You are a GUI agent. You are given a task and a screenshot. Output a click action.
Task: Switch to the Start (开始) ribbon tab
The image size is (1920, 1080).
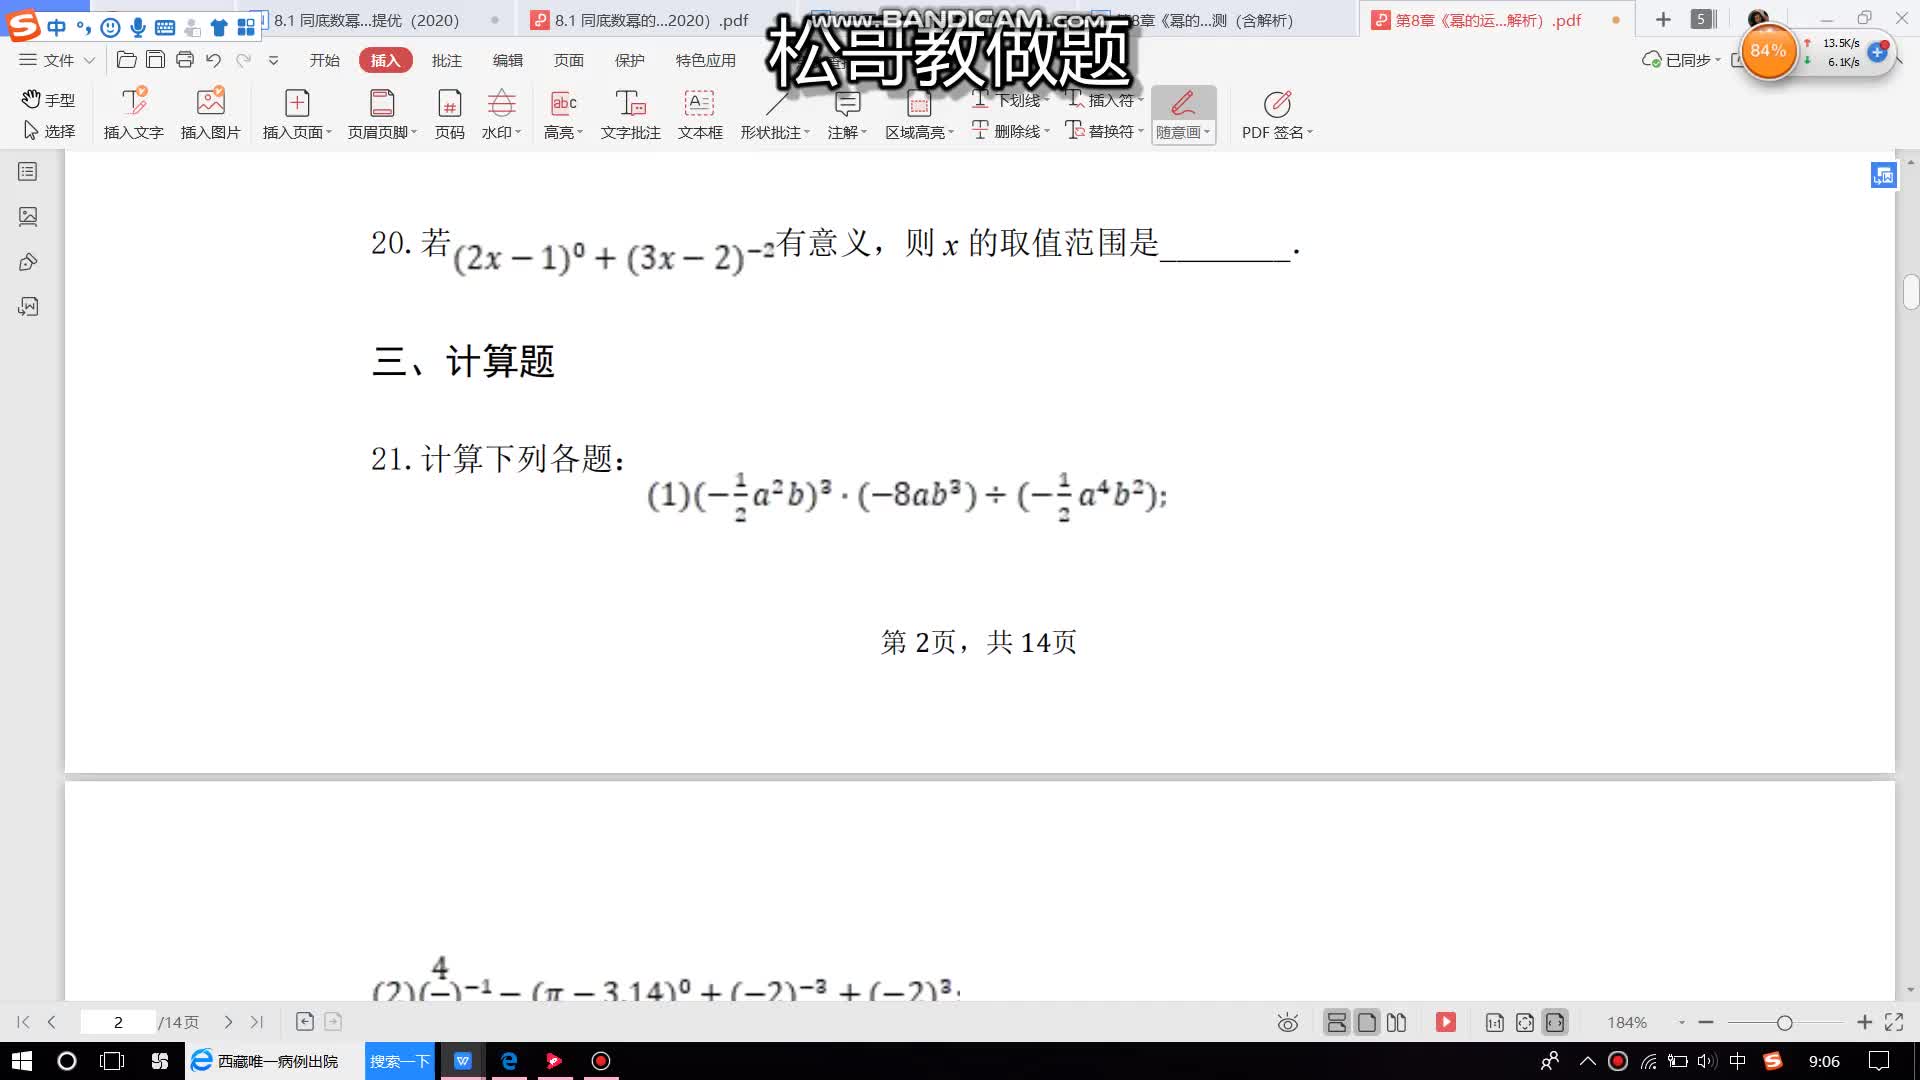coord(324,60)
